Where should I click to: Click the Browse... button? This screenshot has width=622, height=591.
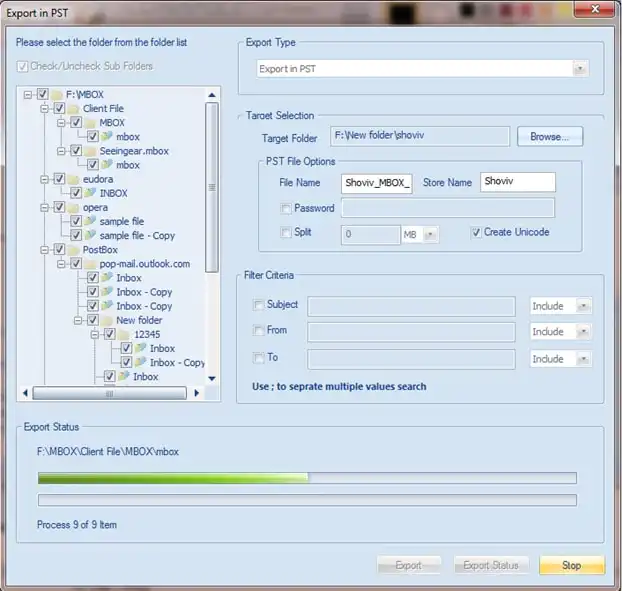tap(550, 136)
